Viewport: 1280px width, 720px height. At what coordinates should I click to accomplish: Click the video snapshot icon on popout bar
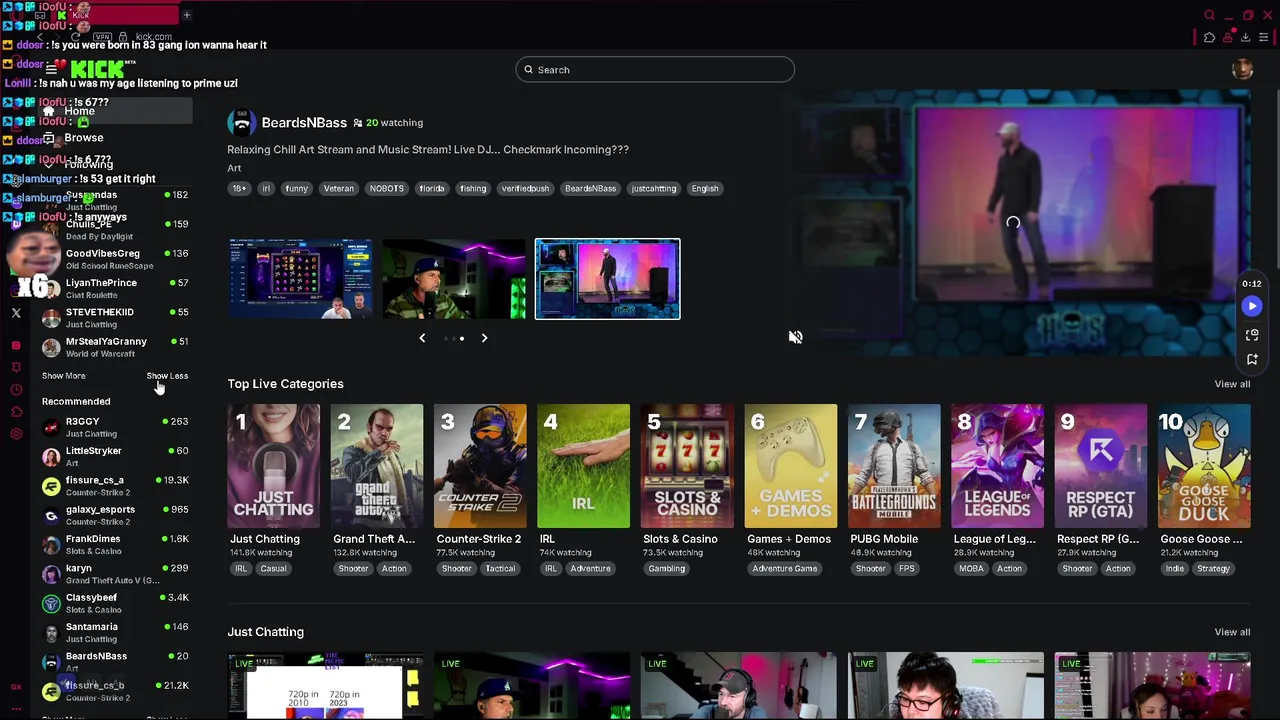(x=1252, y=335)
